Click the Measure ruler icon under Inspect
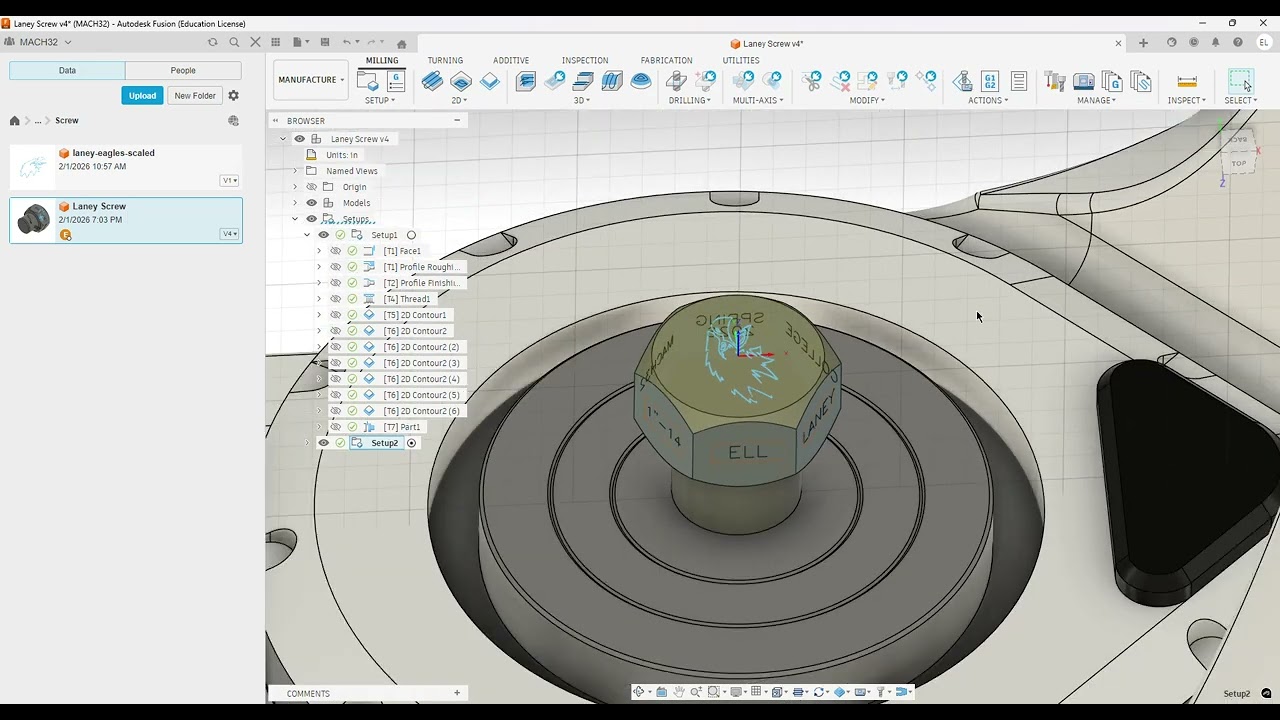 pos(1187,81)
